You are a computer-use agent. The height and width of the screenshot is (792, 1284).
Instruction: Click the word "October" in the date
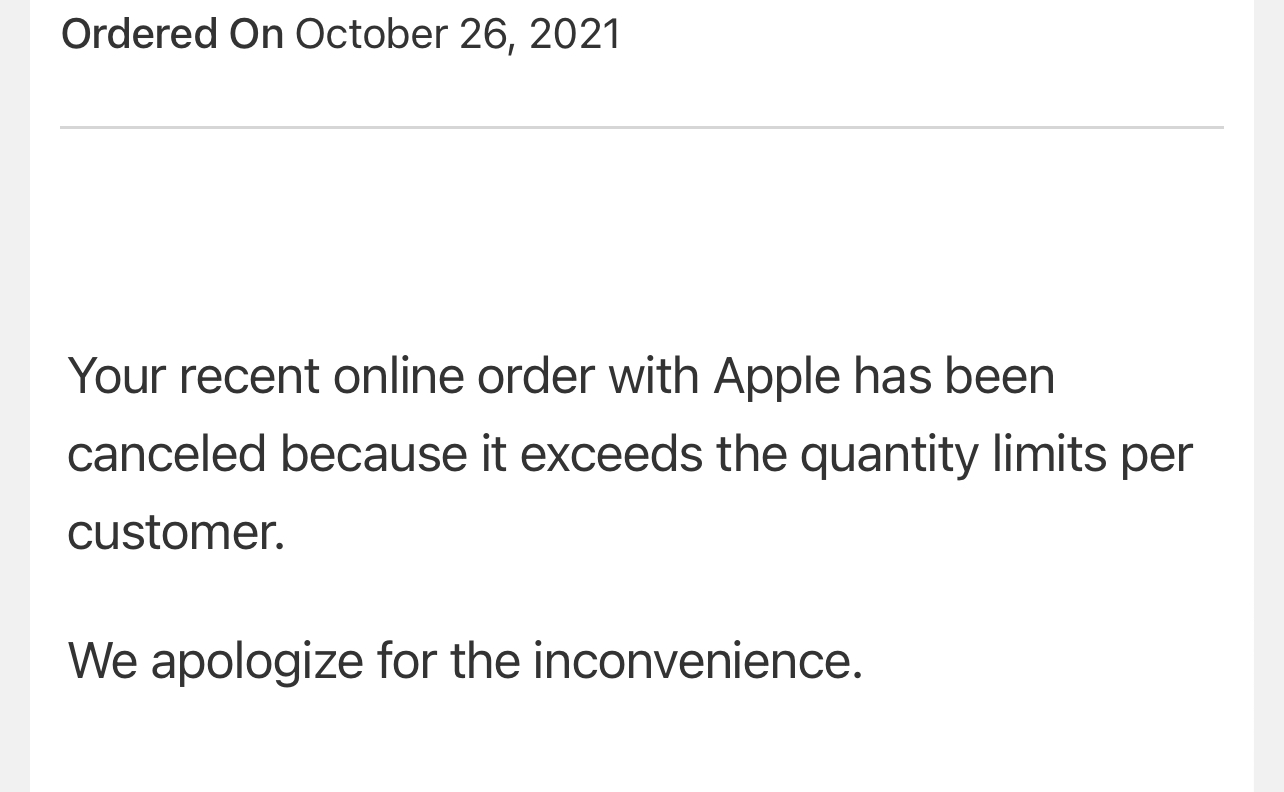(x=370, y=34)
